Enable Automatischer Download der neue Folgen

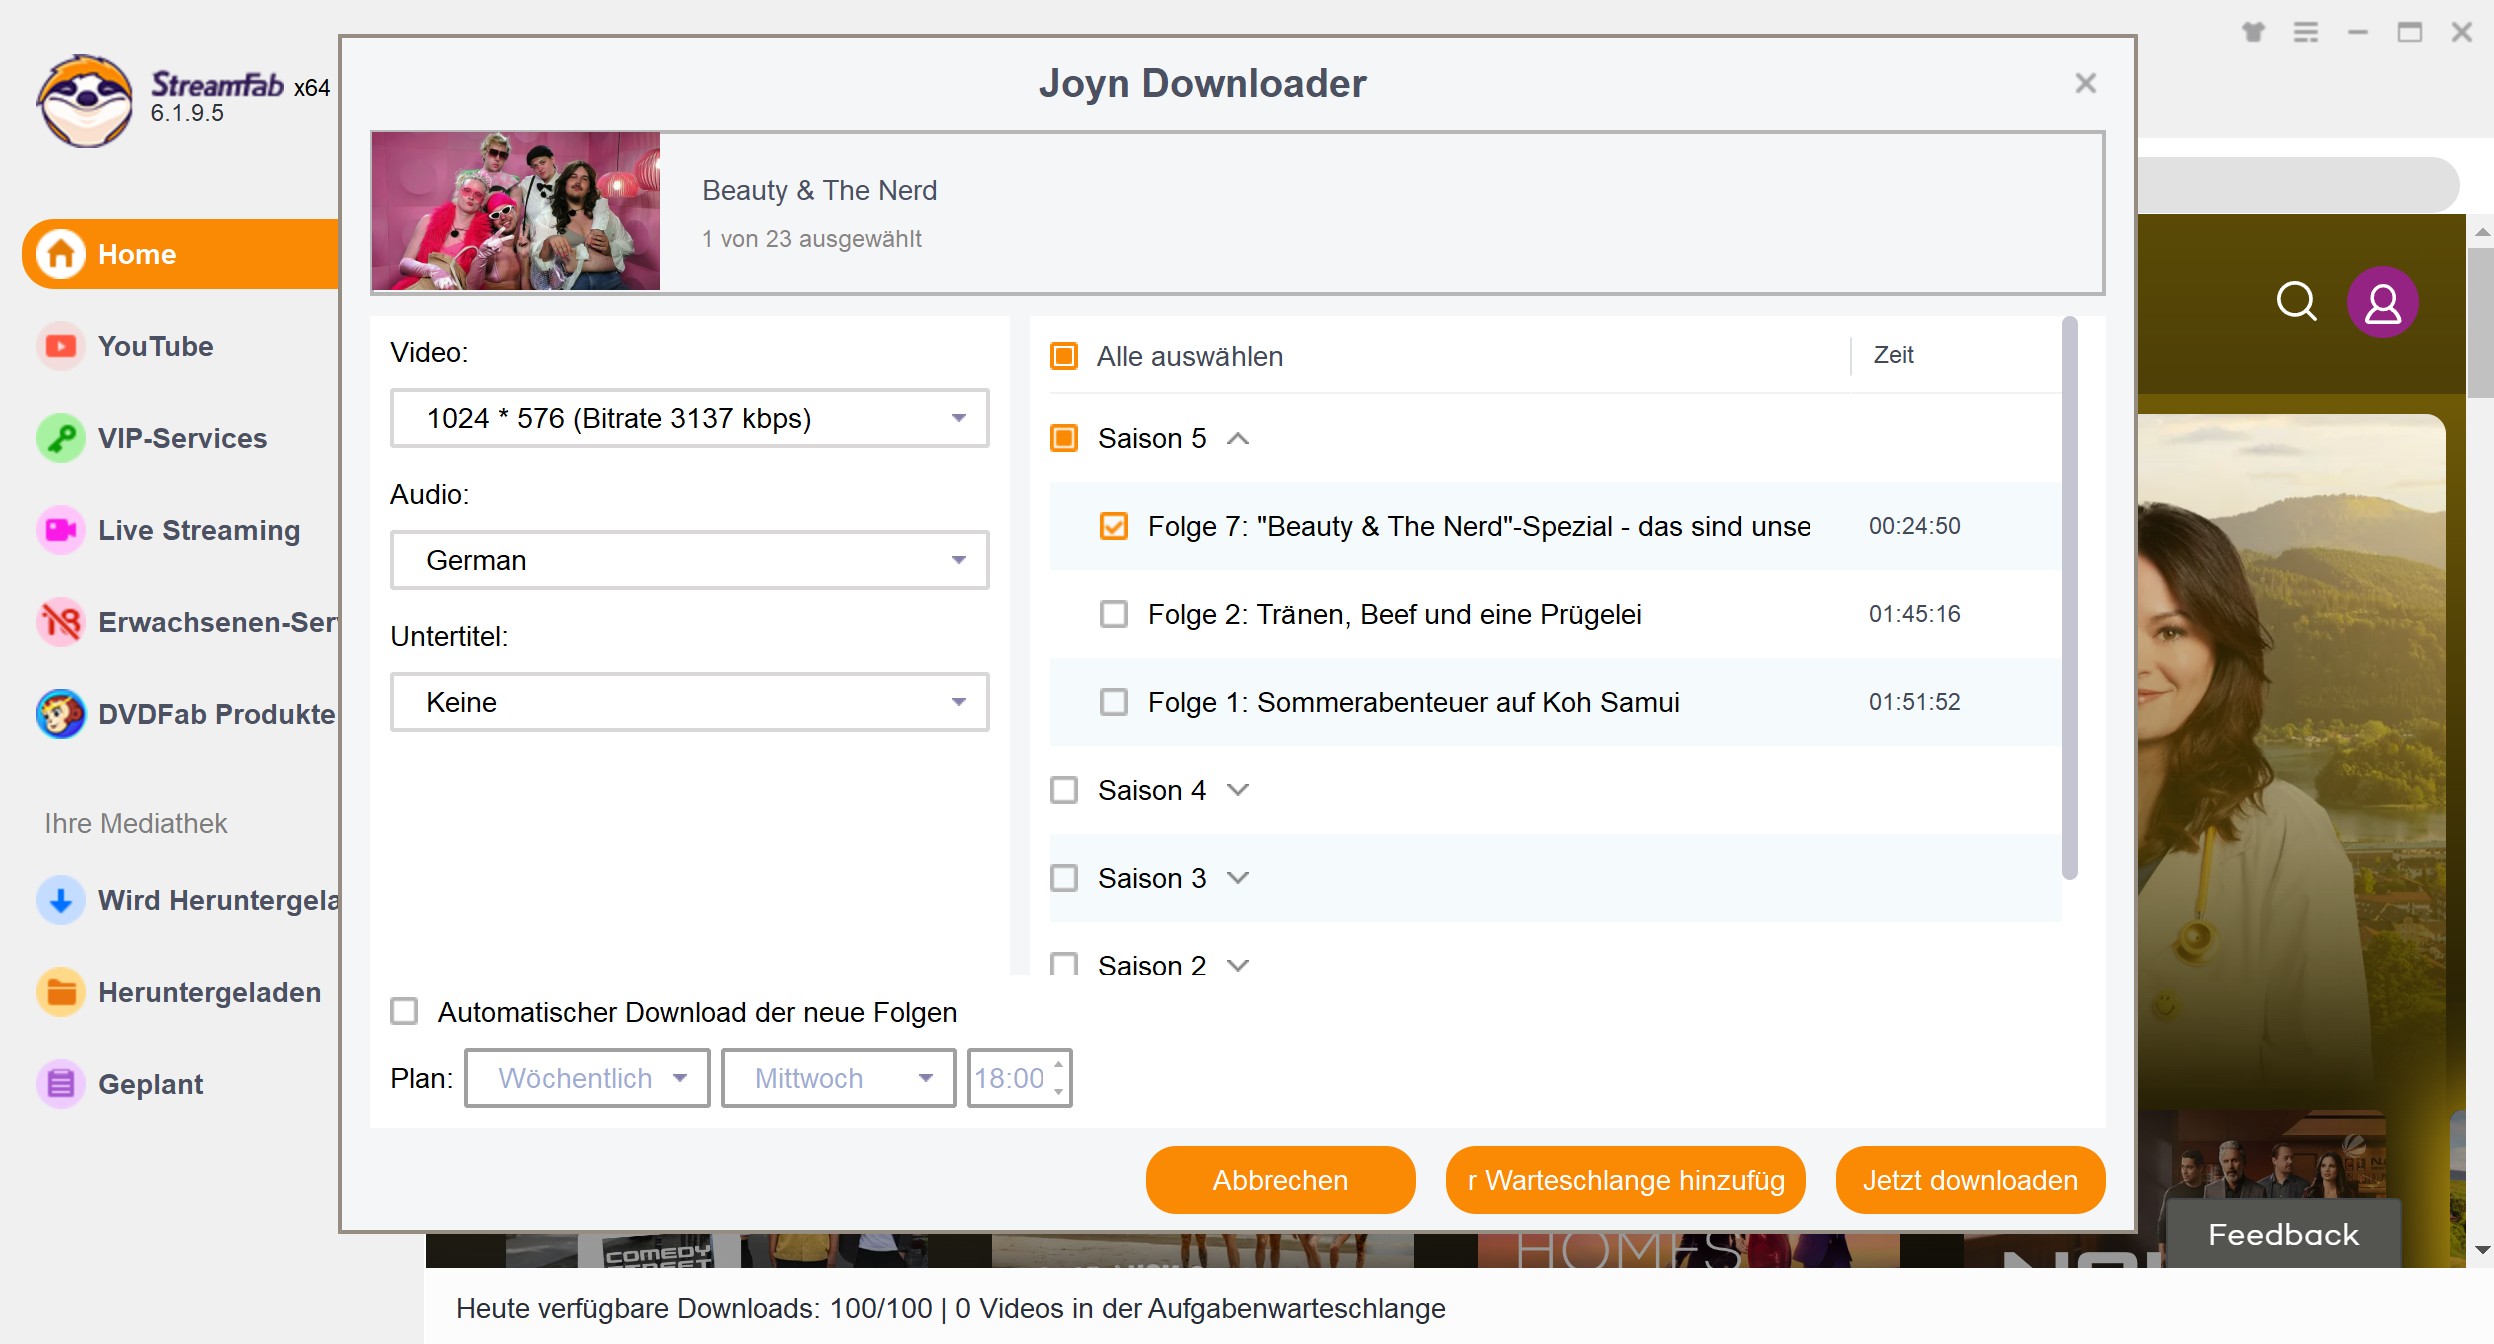point(404,1012)
